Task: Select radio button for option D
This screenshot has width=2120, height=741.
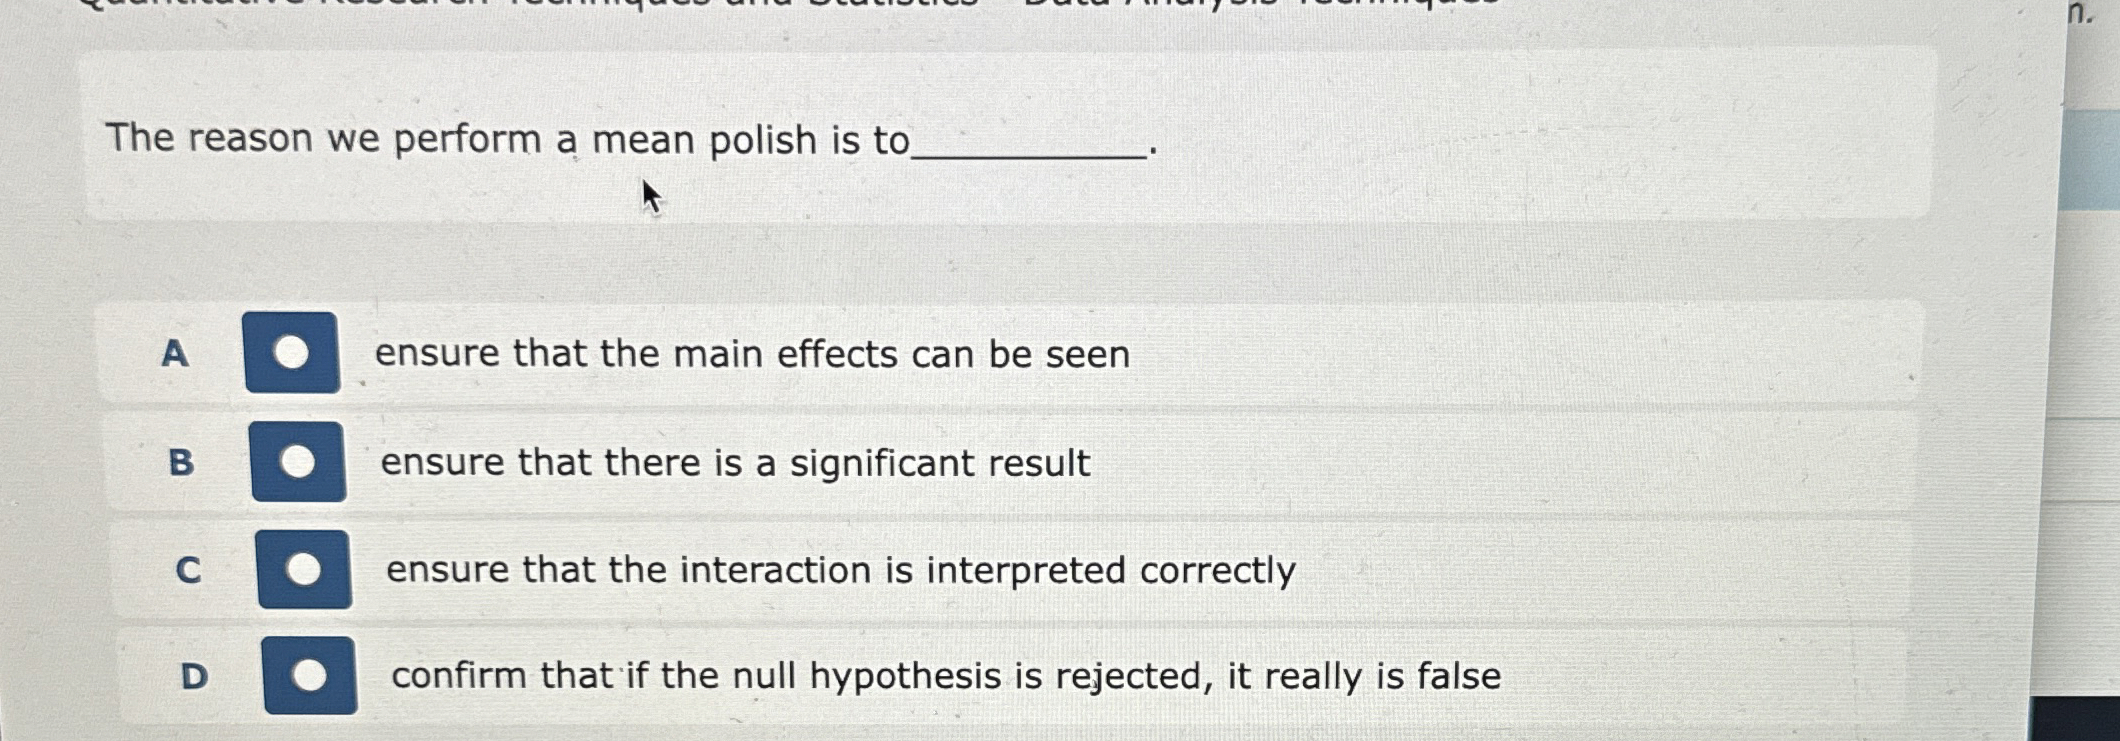Action: point(311,675)
